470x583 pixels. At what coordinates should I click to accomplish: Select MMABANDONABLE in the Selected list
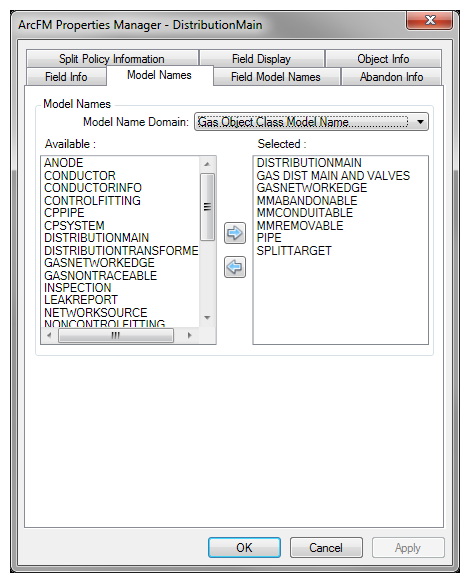coord(307,201)
